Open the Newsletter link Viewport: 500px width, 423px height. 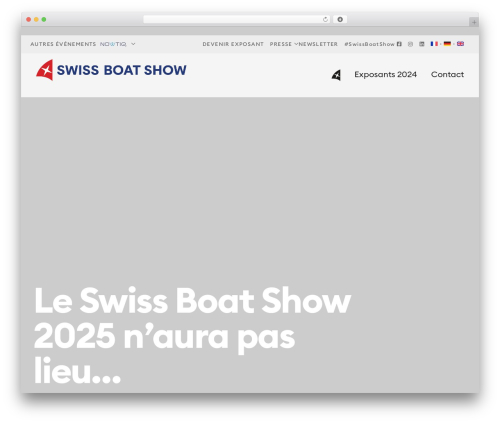click(x=318, y=44)
